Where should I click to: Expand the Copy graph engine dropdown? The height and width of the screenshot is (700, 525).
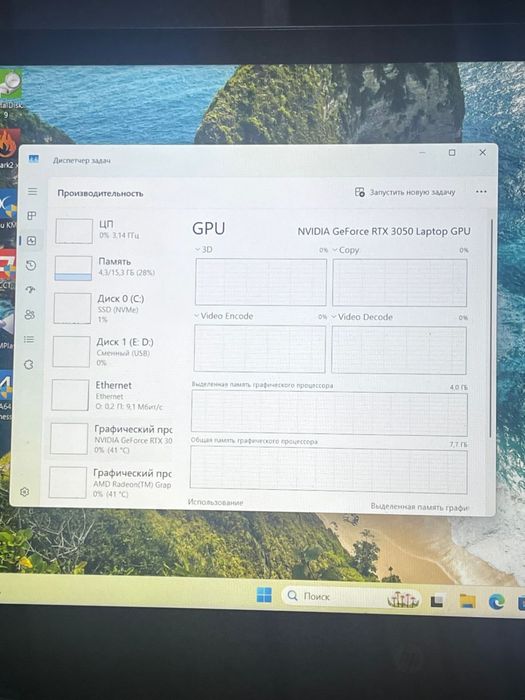tap(346, 250)
